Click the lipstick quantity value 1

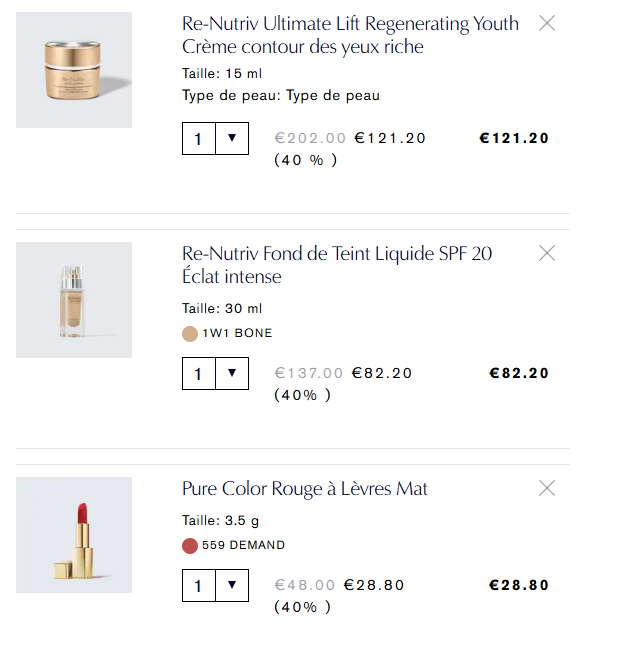[198, 585]
